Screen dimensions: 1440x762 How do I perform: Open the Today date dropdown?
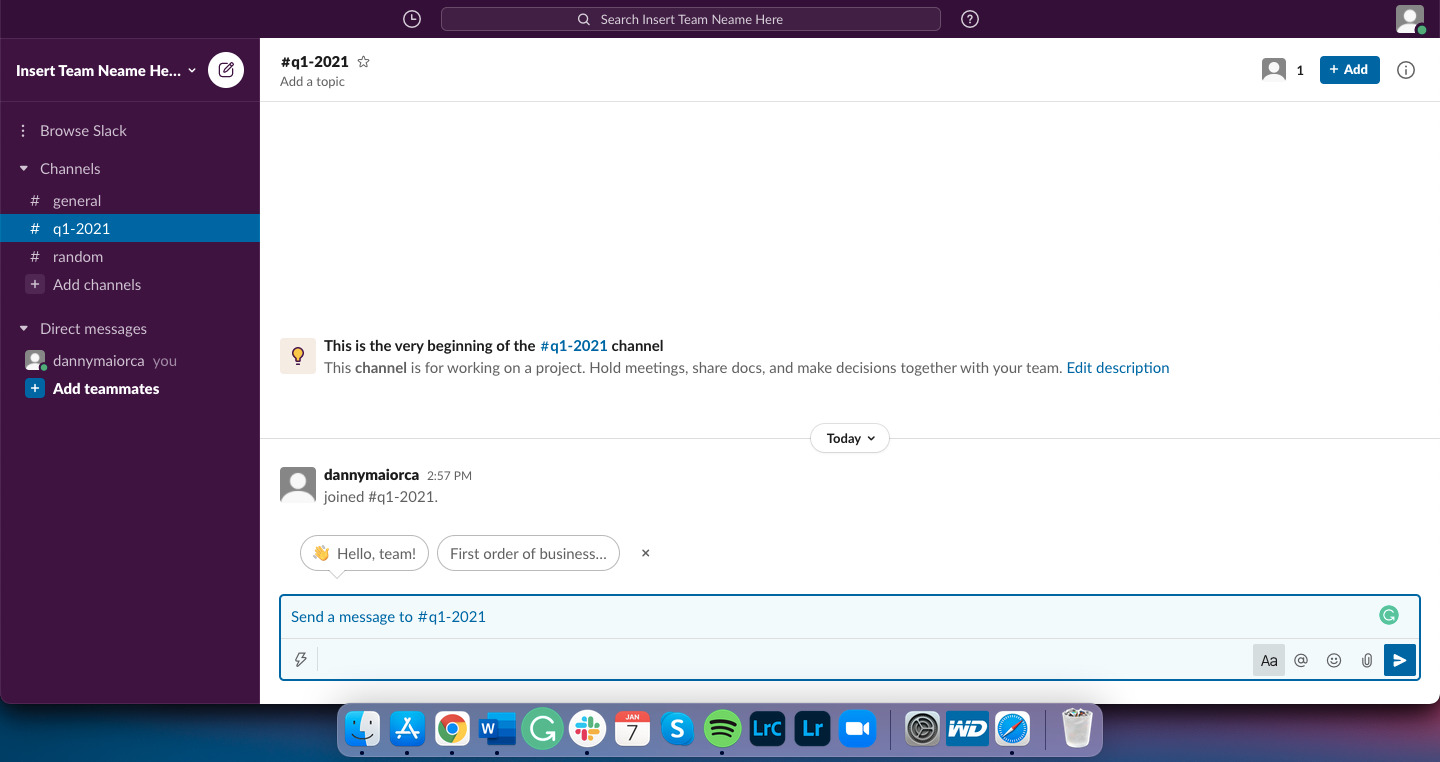(850, 438)
